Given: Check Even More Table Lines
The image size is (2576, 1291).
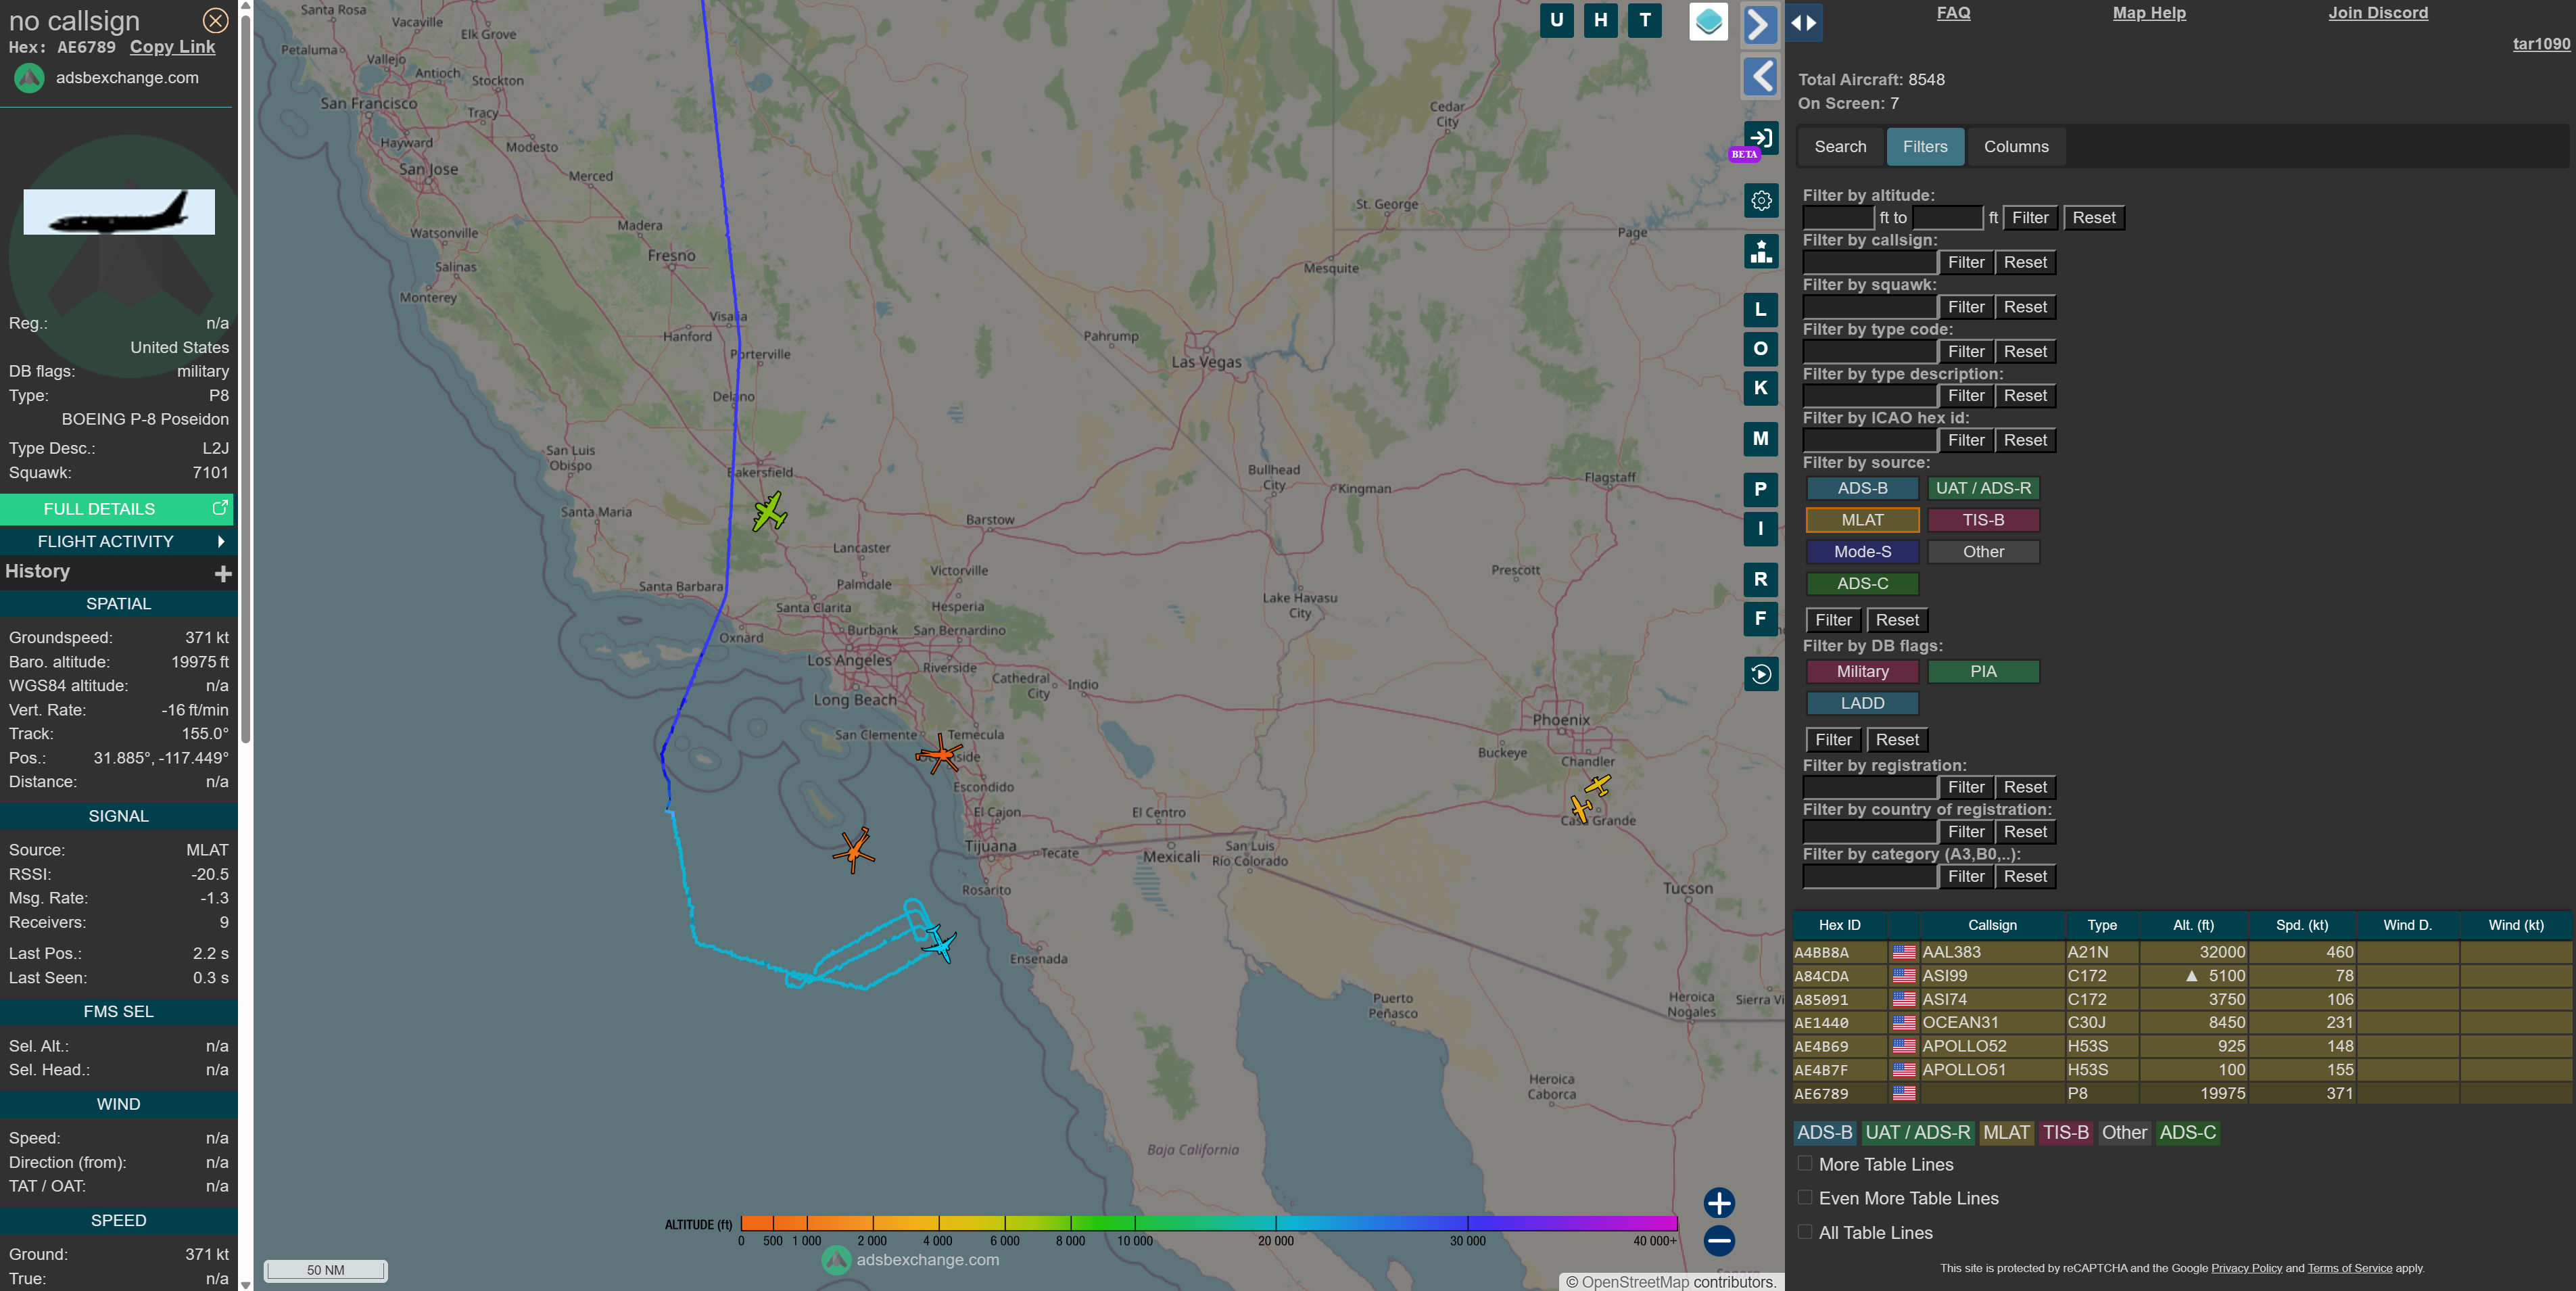Looking at the screenshot, I should click(x=1805, y=1197).
